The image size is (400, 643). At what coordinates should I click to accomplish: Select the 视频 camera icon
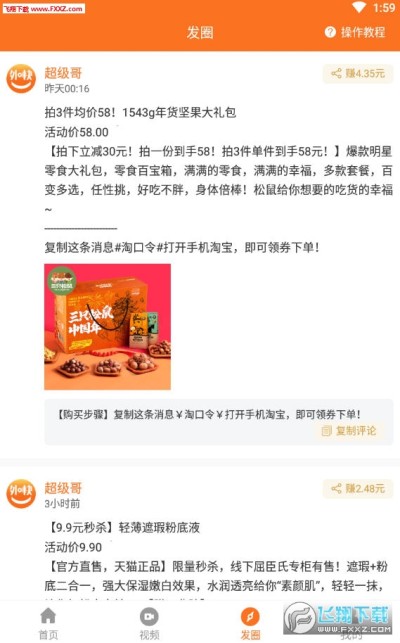[149, 616]
